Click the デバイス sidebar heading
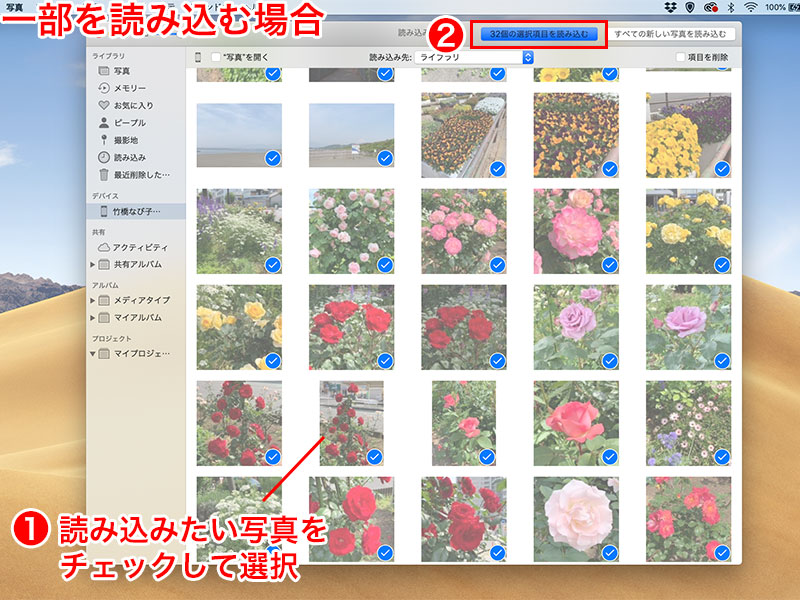This screenshot has width=800, height=600. (105, 196)
